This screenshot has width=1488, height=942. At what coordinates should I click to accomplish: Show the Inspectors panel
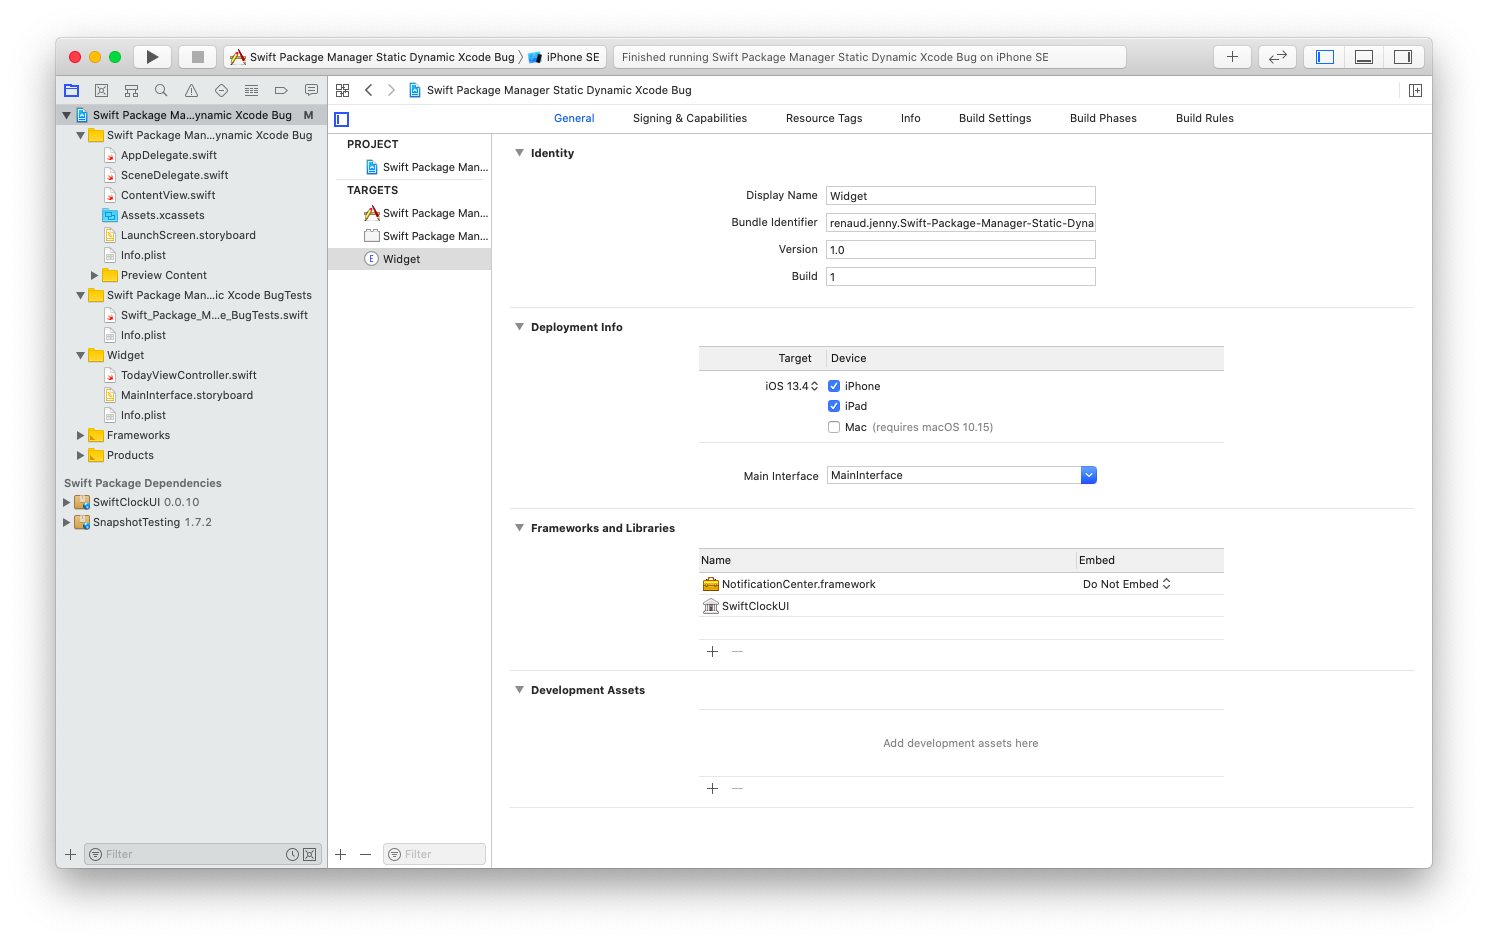1403,57
